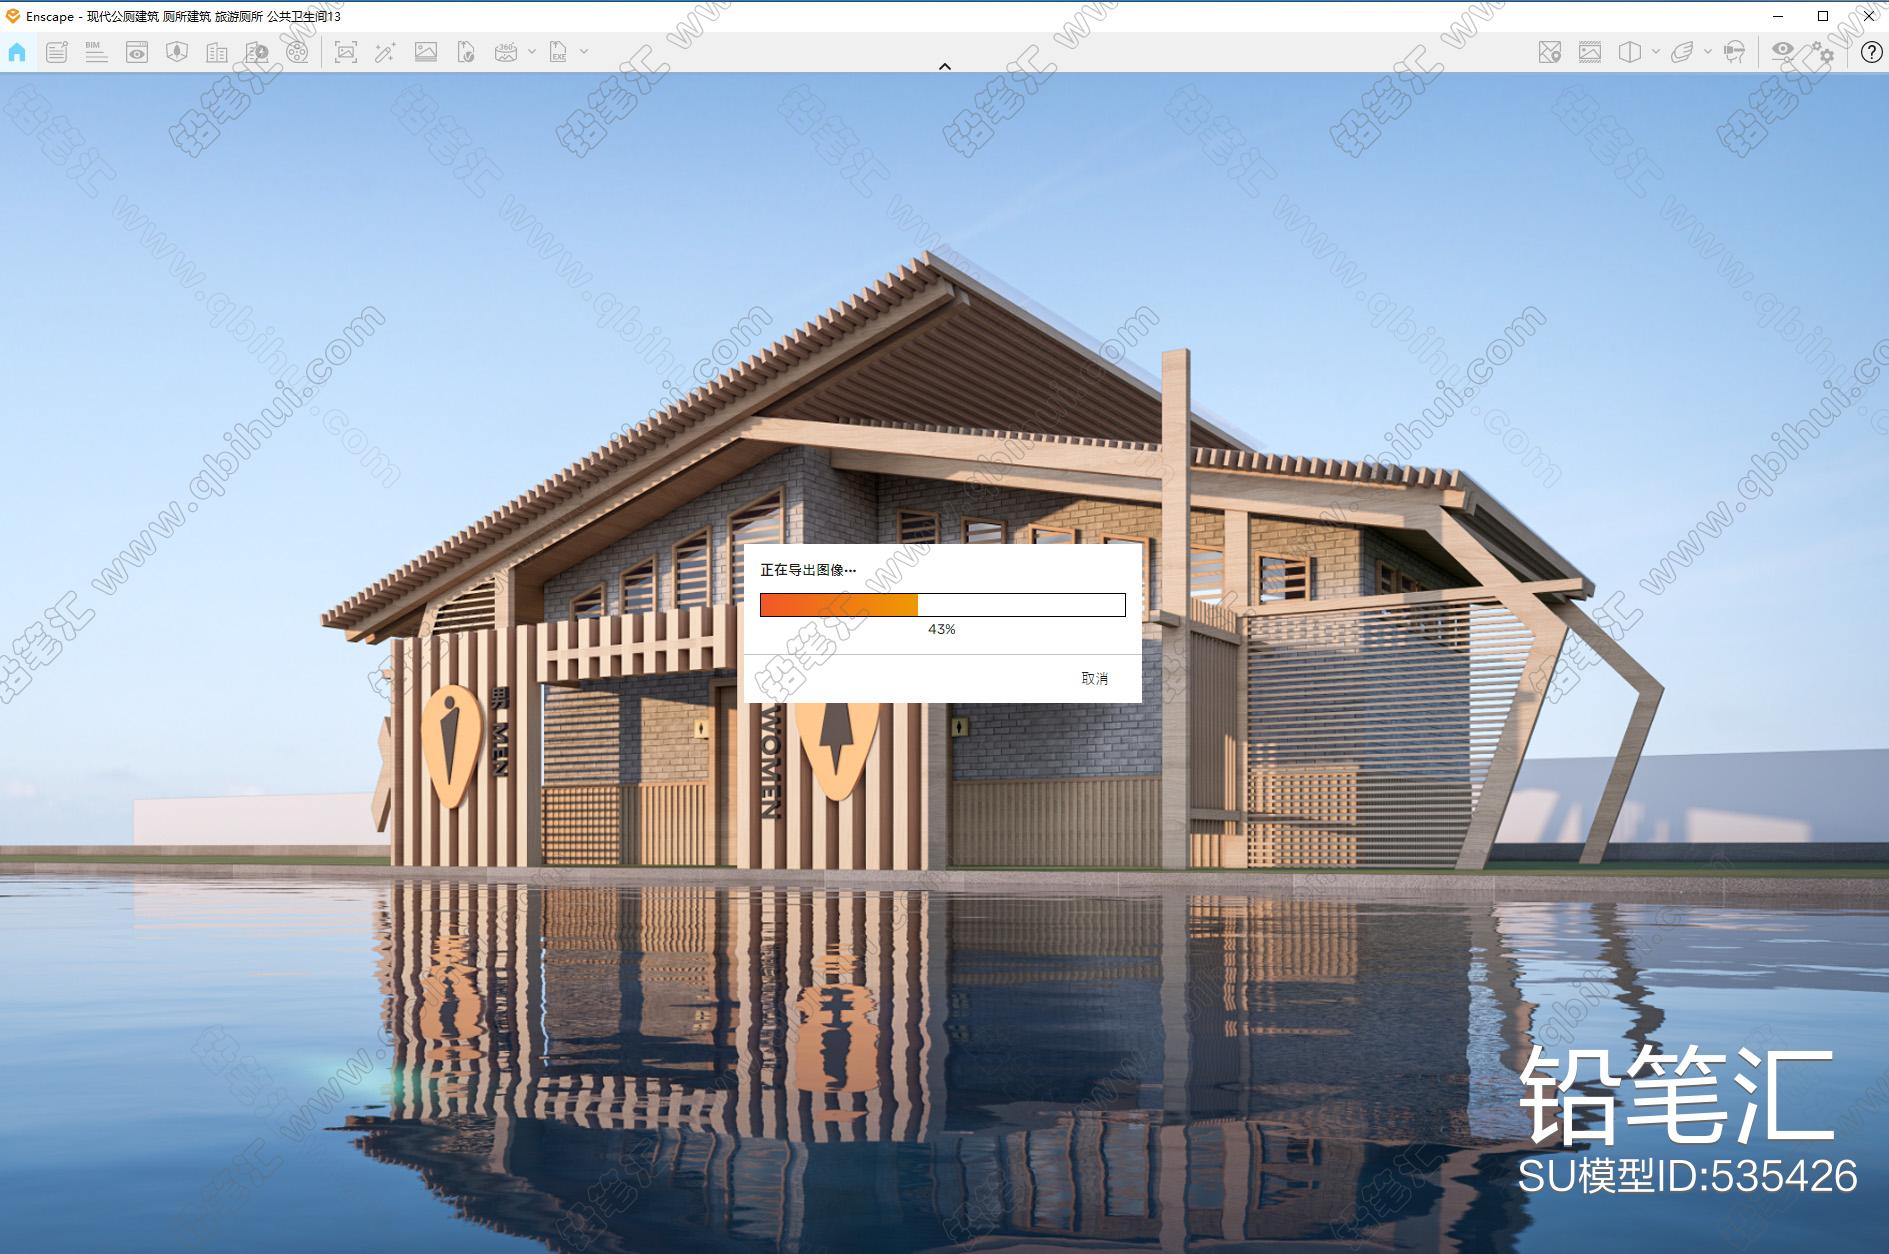The width and height of the screenshot is (1889, 1254).
Task: Toggle the visual settings eye icon
Action: point(1782,50)
